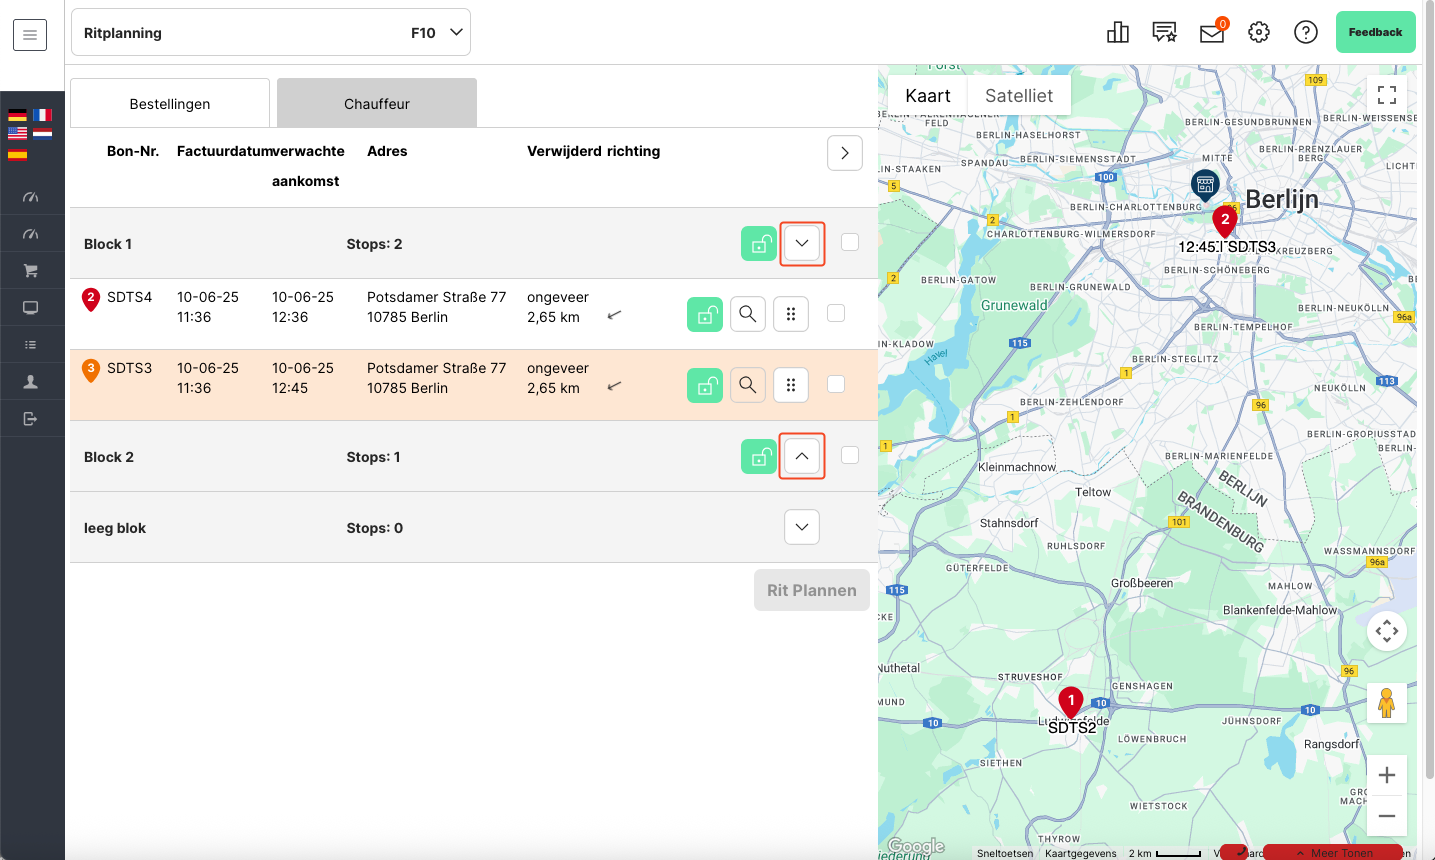The width and height of the screenshot is (1435, 860).
Task: Switch language to Spanish flag
Action: point(17,154)
